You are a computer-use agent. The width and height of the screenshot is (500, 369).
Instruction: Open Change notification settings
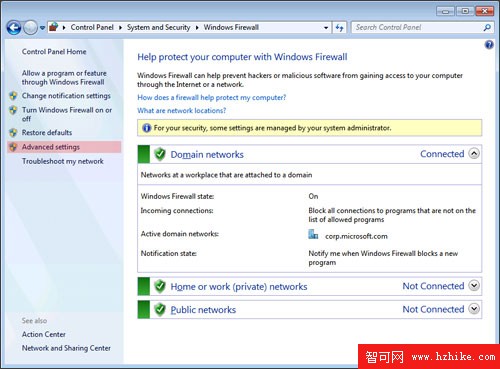point(66,96)
